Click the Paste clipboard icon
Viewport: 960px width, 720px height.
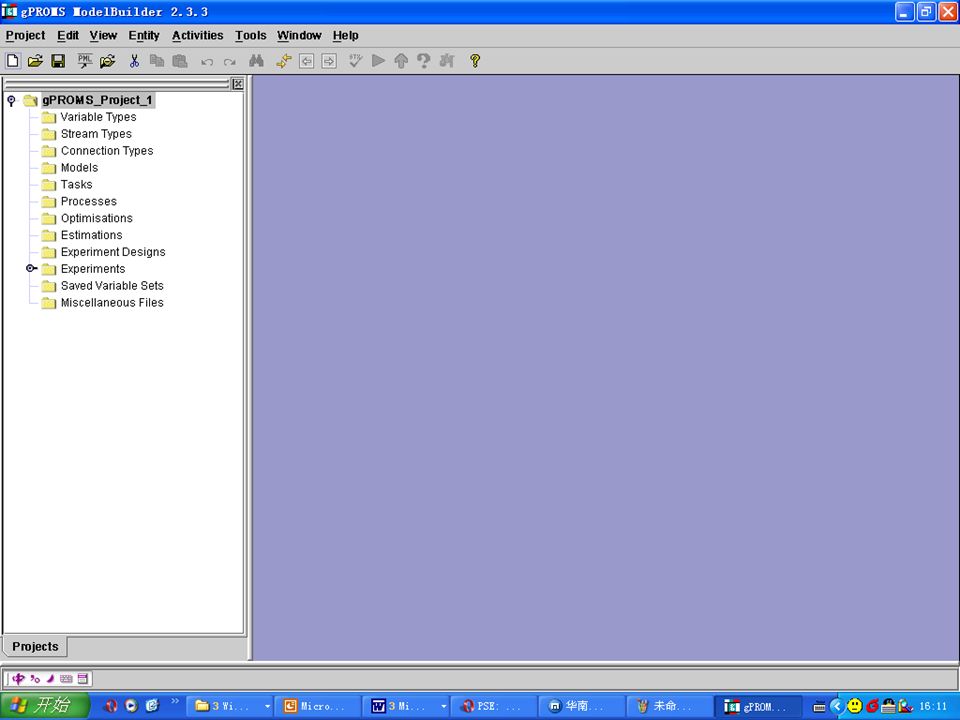pos(179,61)
